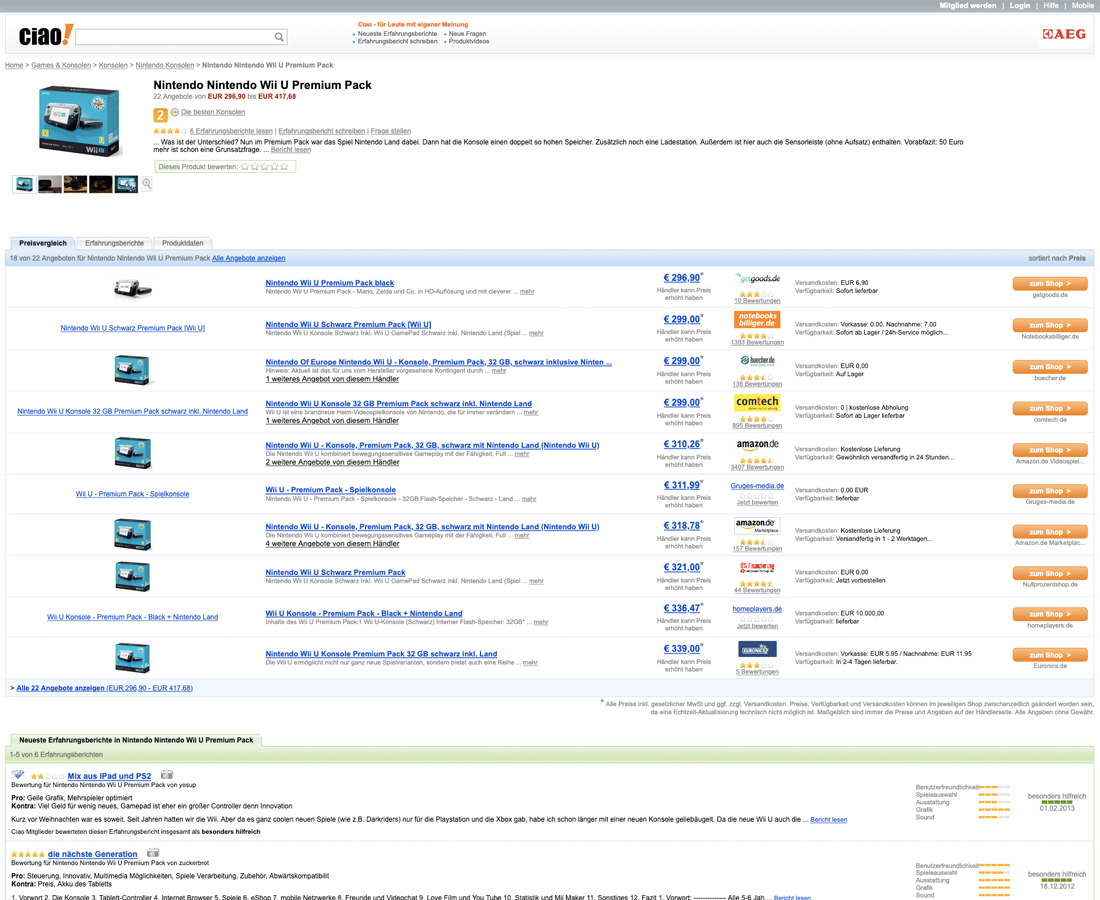Click diamond icon on yesup review

click(18, 774)
